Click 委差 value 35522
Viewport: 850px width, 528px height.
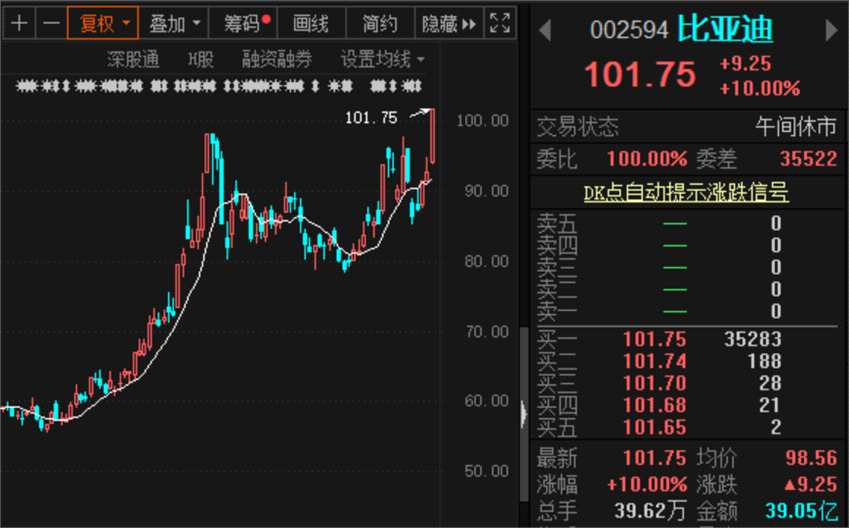tap(808, 159)
